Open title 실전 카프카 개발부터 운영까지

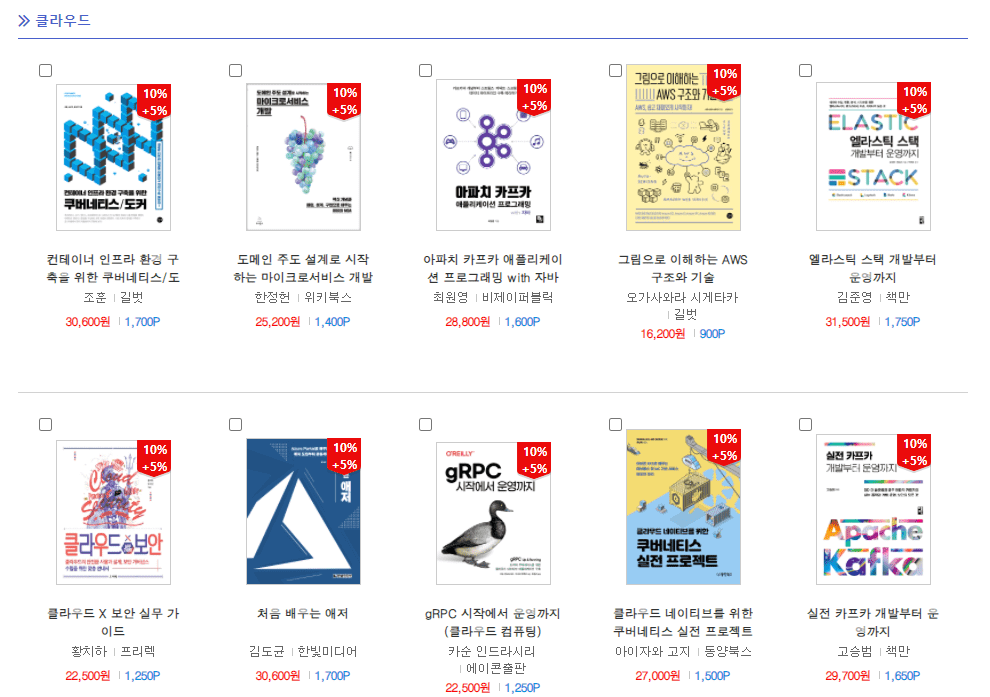click(x=873, y=622)
